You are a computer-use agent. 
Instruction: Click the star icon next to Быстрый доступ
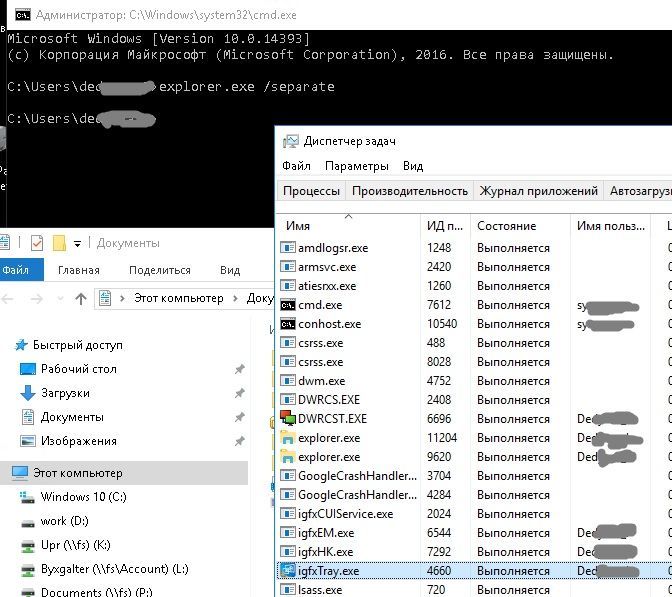(x=21, y=345)
